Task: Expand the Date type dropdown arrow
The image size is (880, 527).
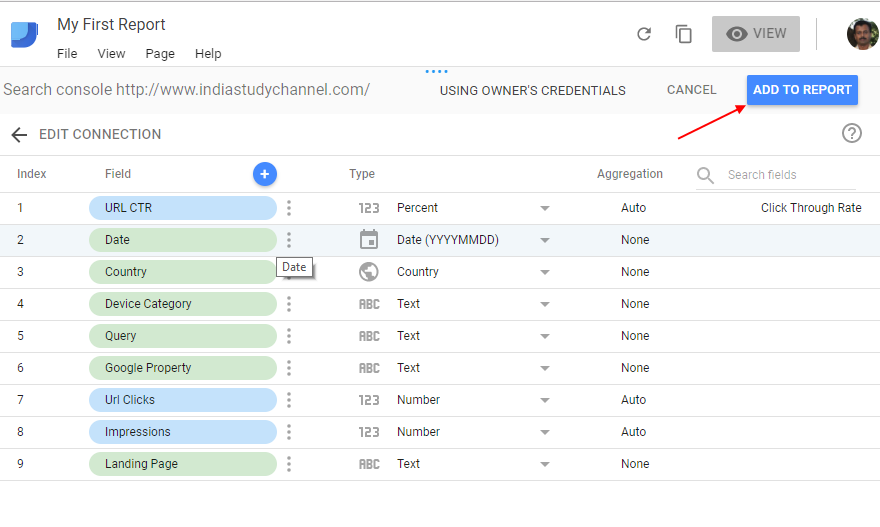Action: (x=545, y=240)
